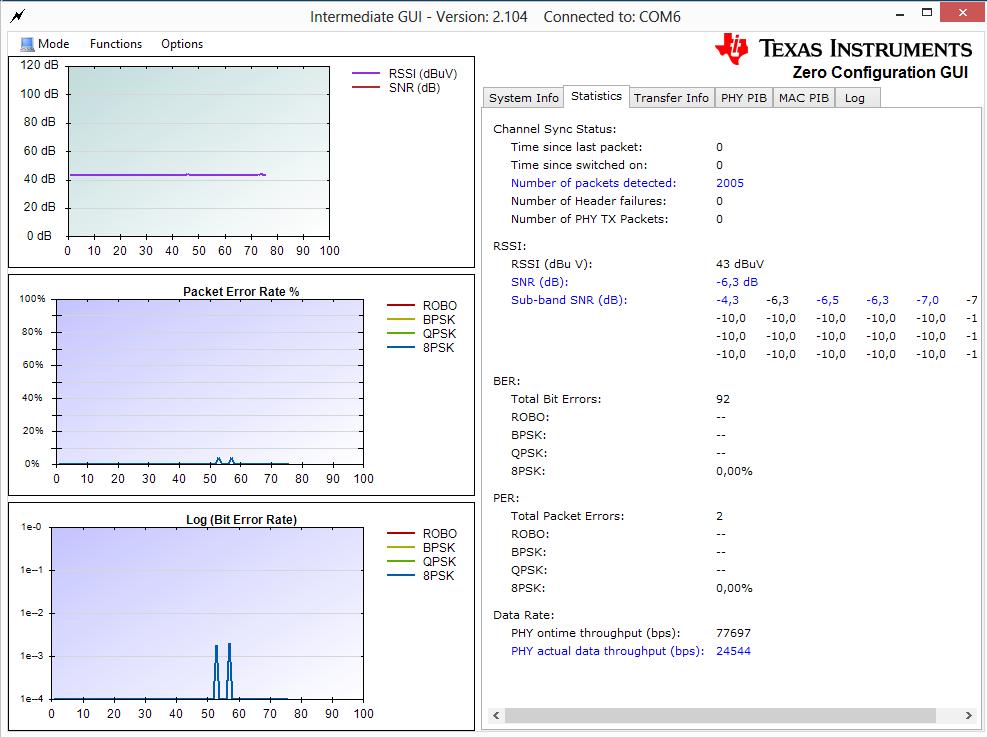Click the RSSI purple trace in top chart

pos(167,174)
